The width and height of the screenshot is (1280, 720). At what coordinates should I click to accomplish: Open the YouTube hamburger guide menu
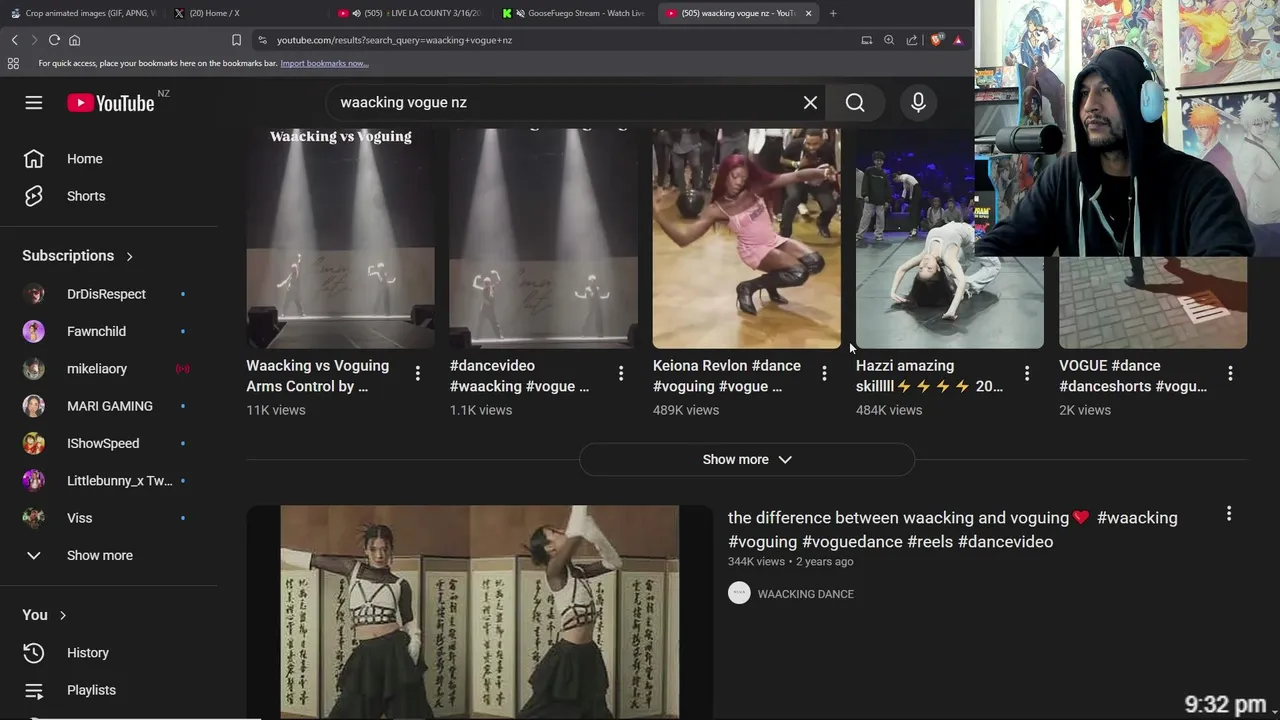[34, 102]
